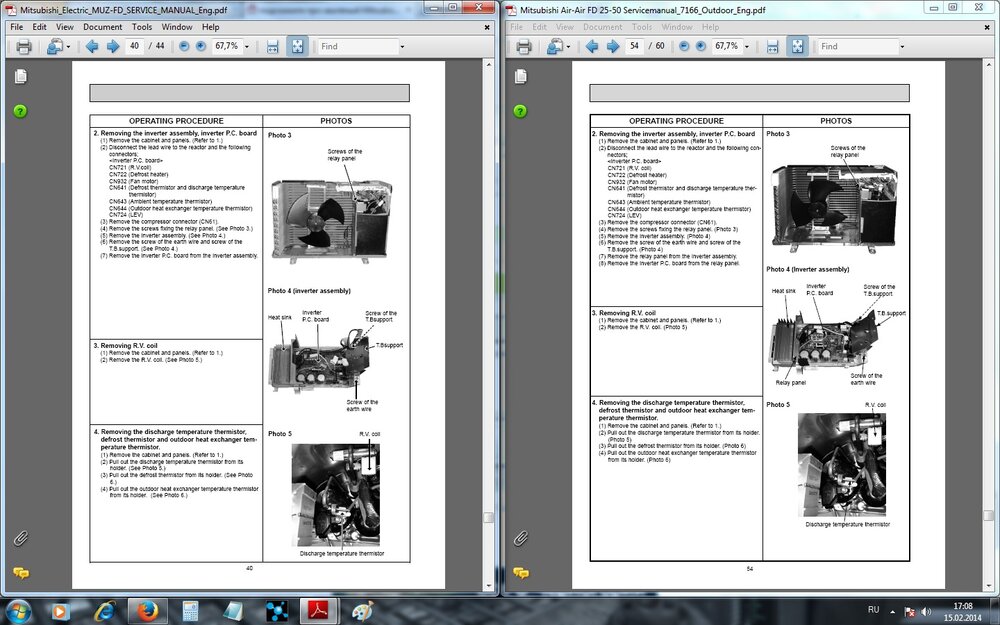Go to previous page in right PDF
Screen dimensions: 1000x625
click(592, 46)
